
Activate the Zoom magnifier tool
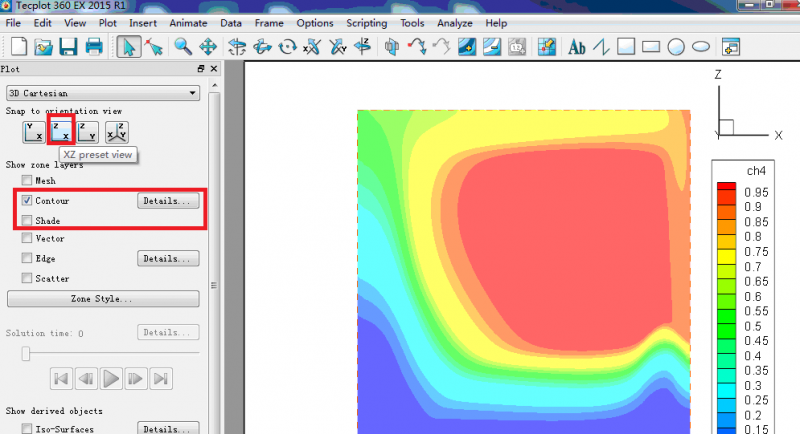183,47
